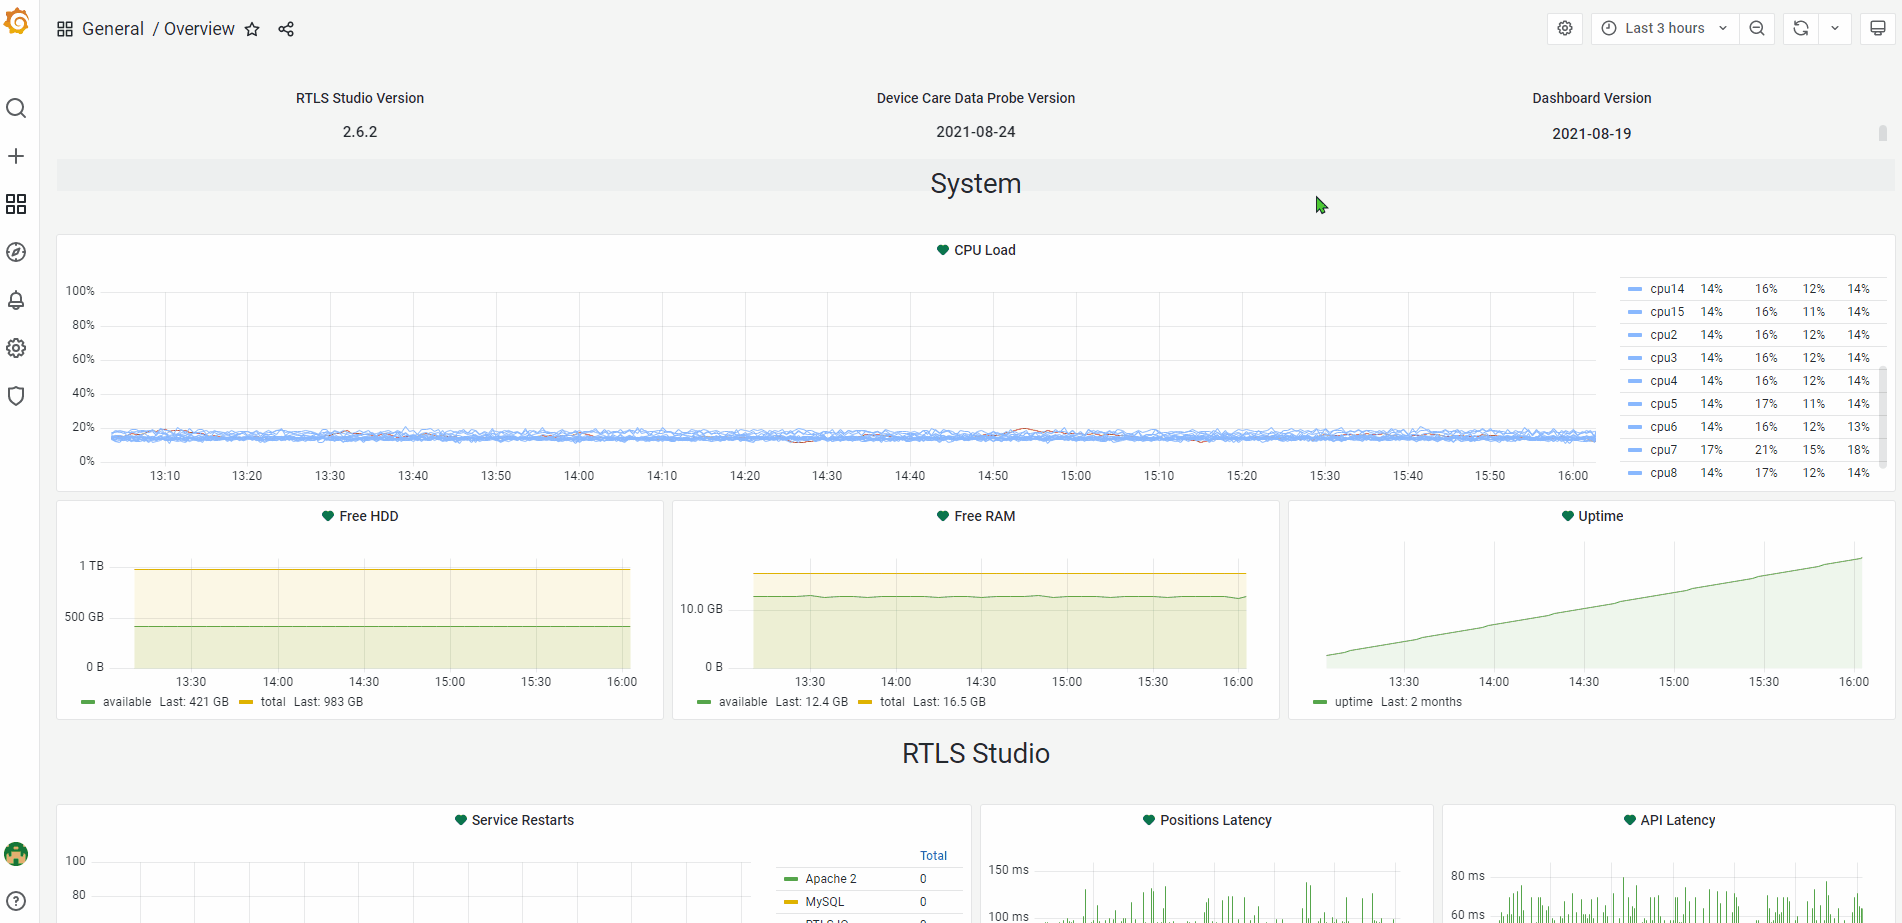Click the Service Restarts heart icon
The height and width of the screenshot is (923, 1902).
pyautogui.click(x=460, y=820)
